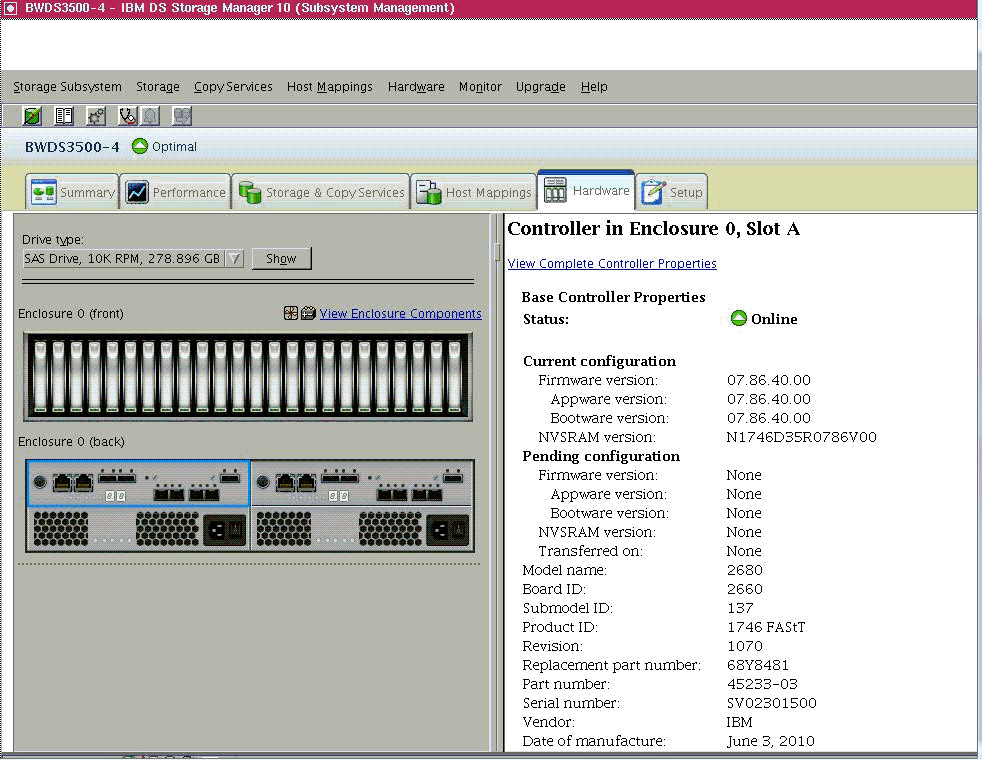Open the Drive type dropdown
Screen dimensions: 982x760
pyautogui.click(x=234, y=258)
